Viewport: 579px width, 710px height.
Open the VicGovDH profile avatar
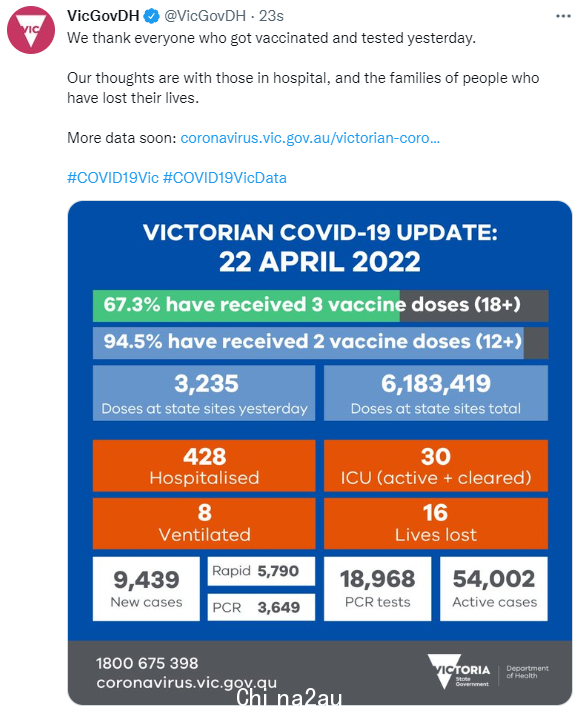tap(31, 30)
